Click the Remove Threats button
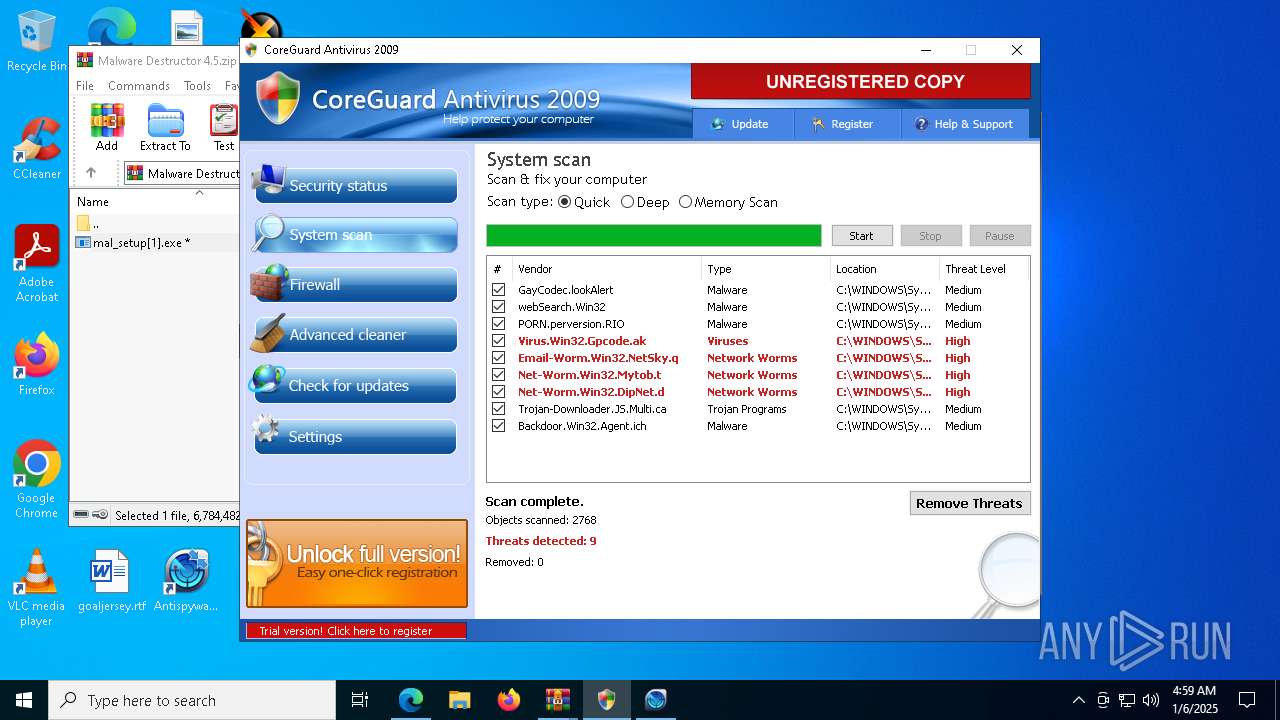 969,503
